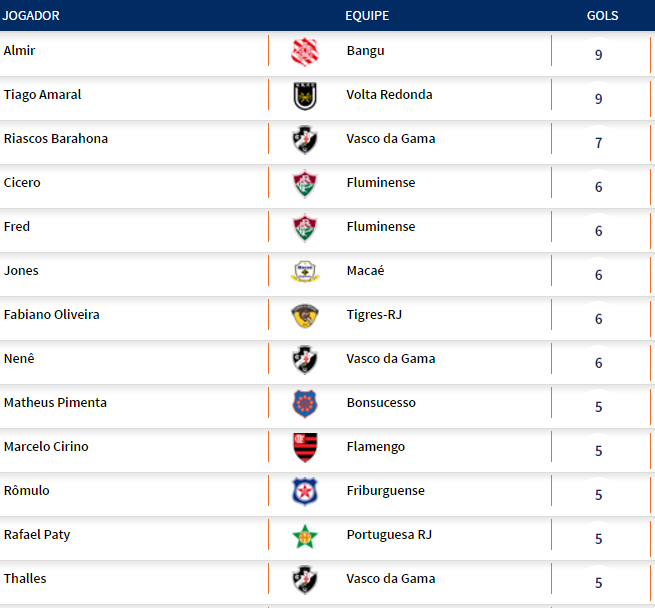Select the Vasco da Gama text in Thalles's row
This screenshot has height=608, width=655.
pos(391,579)
